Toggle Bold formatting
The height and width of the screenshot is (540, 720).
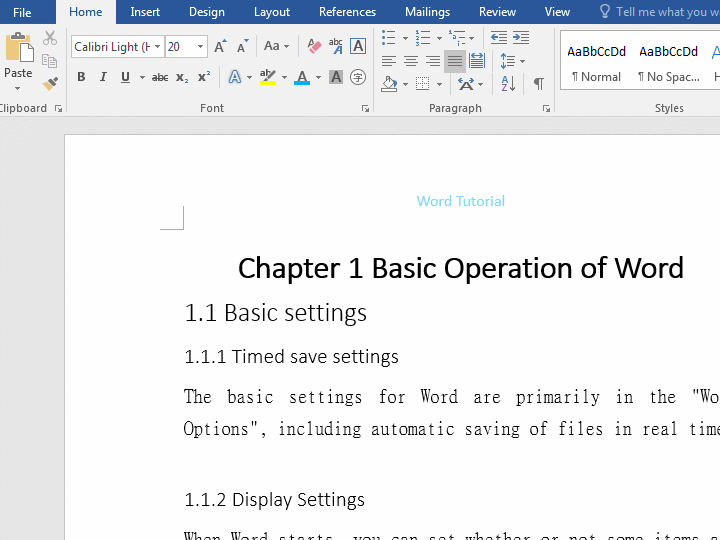(81, 77)
